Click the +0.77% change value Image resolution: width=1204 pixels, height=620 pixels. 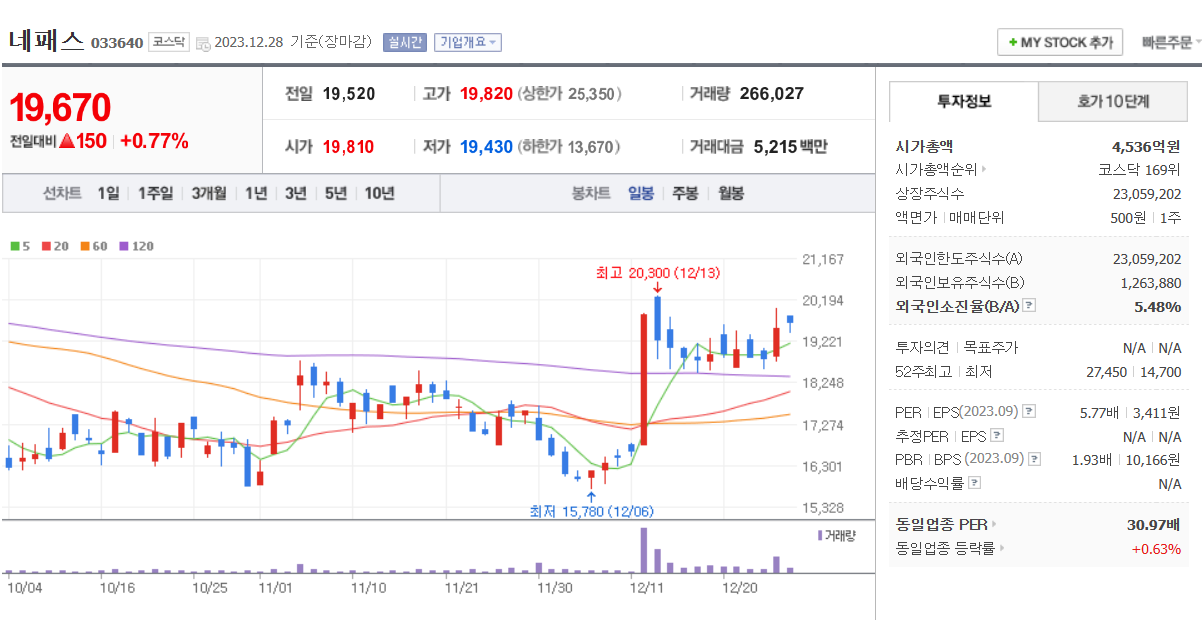pyautogui.click(x=154, y=141)
